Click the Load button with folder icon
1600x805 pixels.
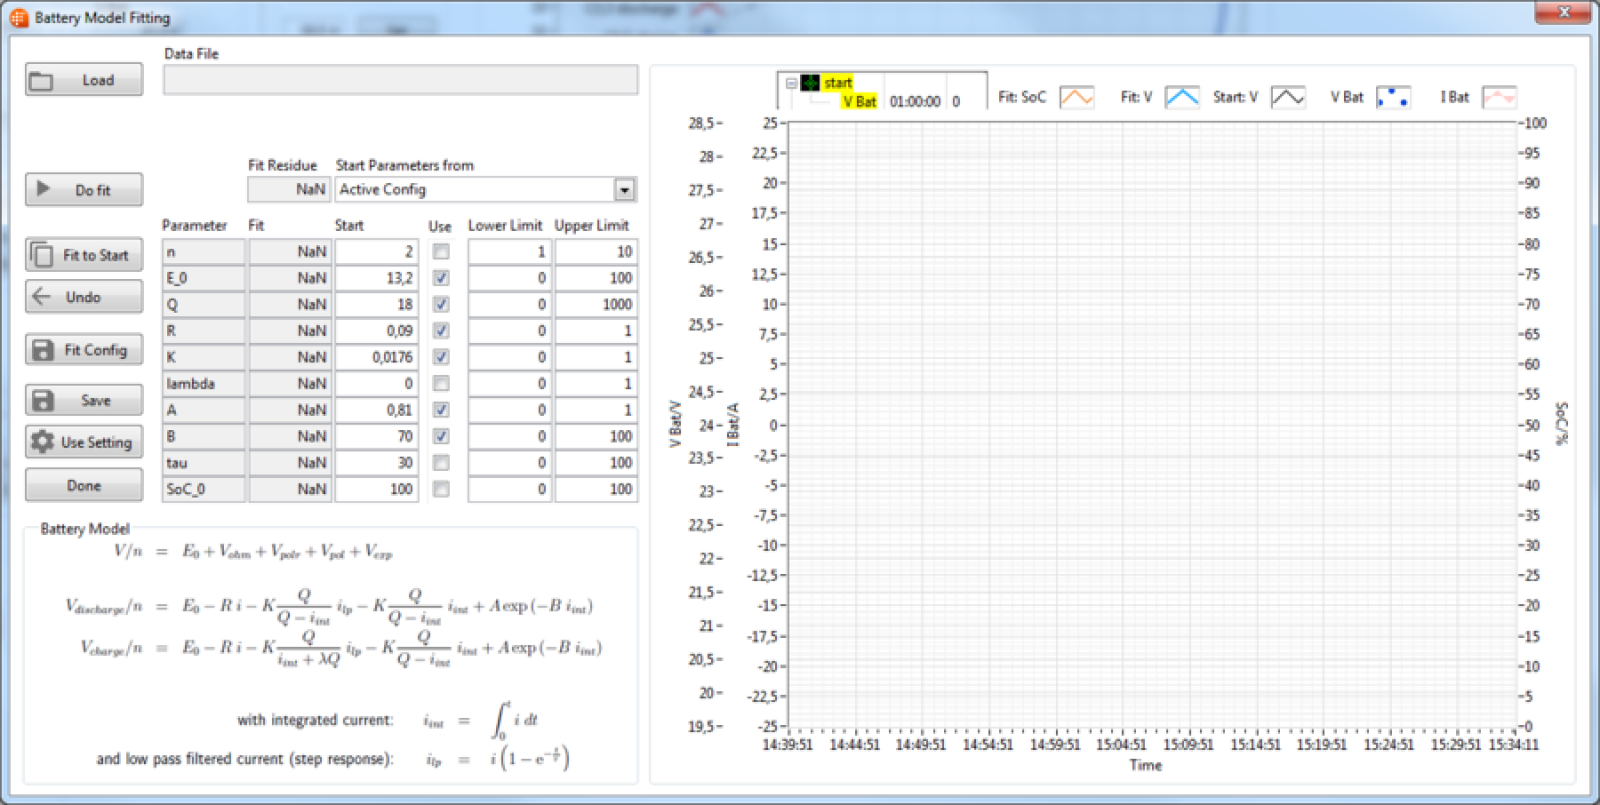click(84, 80)
